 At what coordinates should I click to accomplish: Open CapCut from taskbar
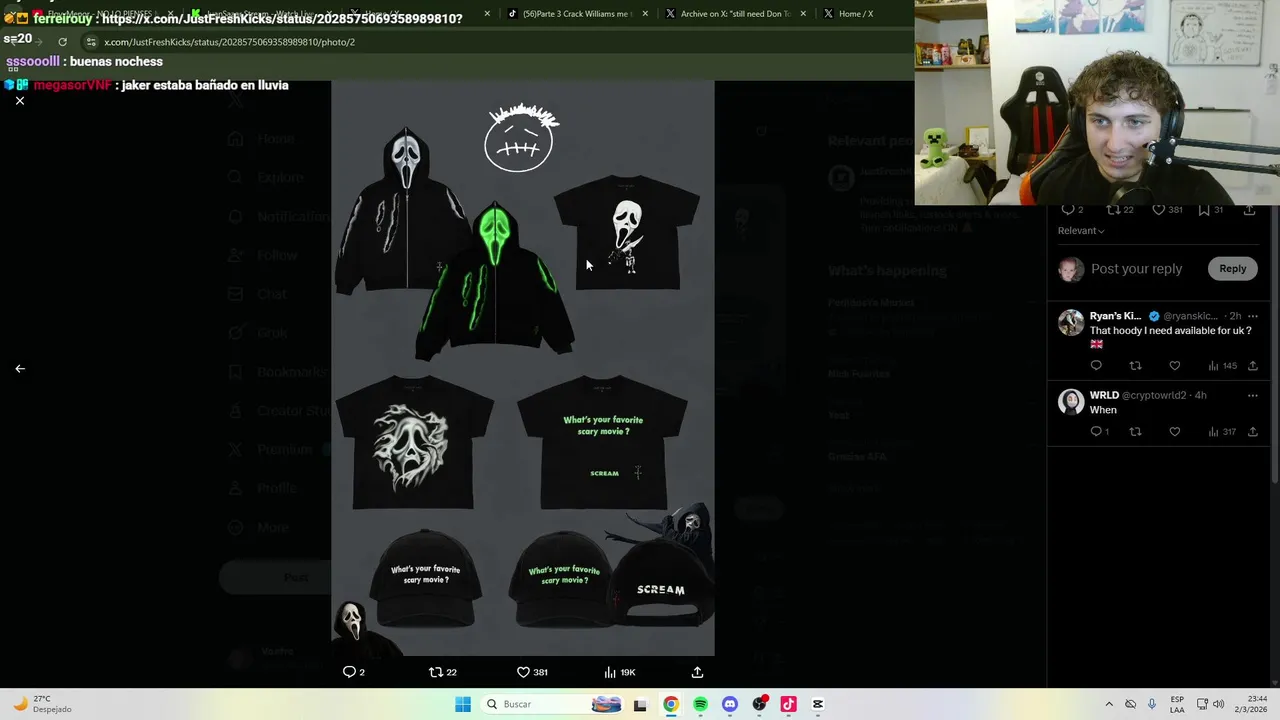coord(818,704)
